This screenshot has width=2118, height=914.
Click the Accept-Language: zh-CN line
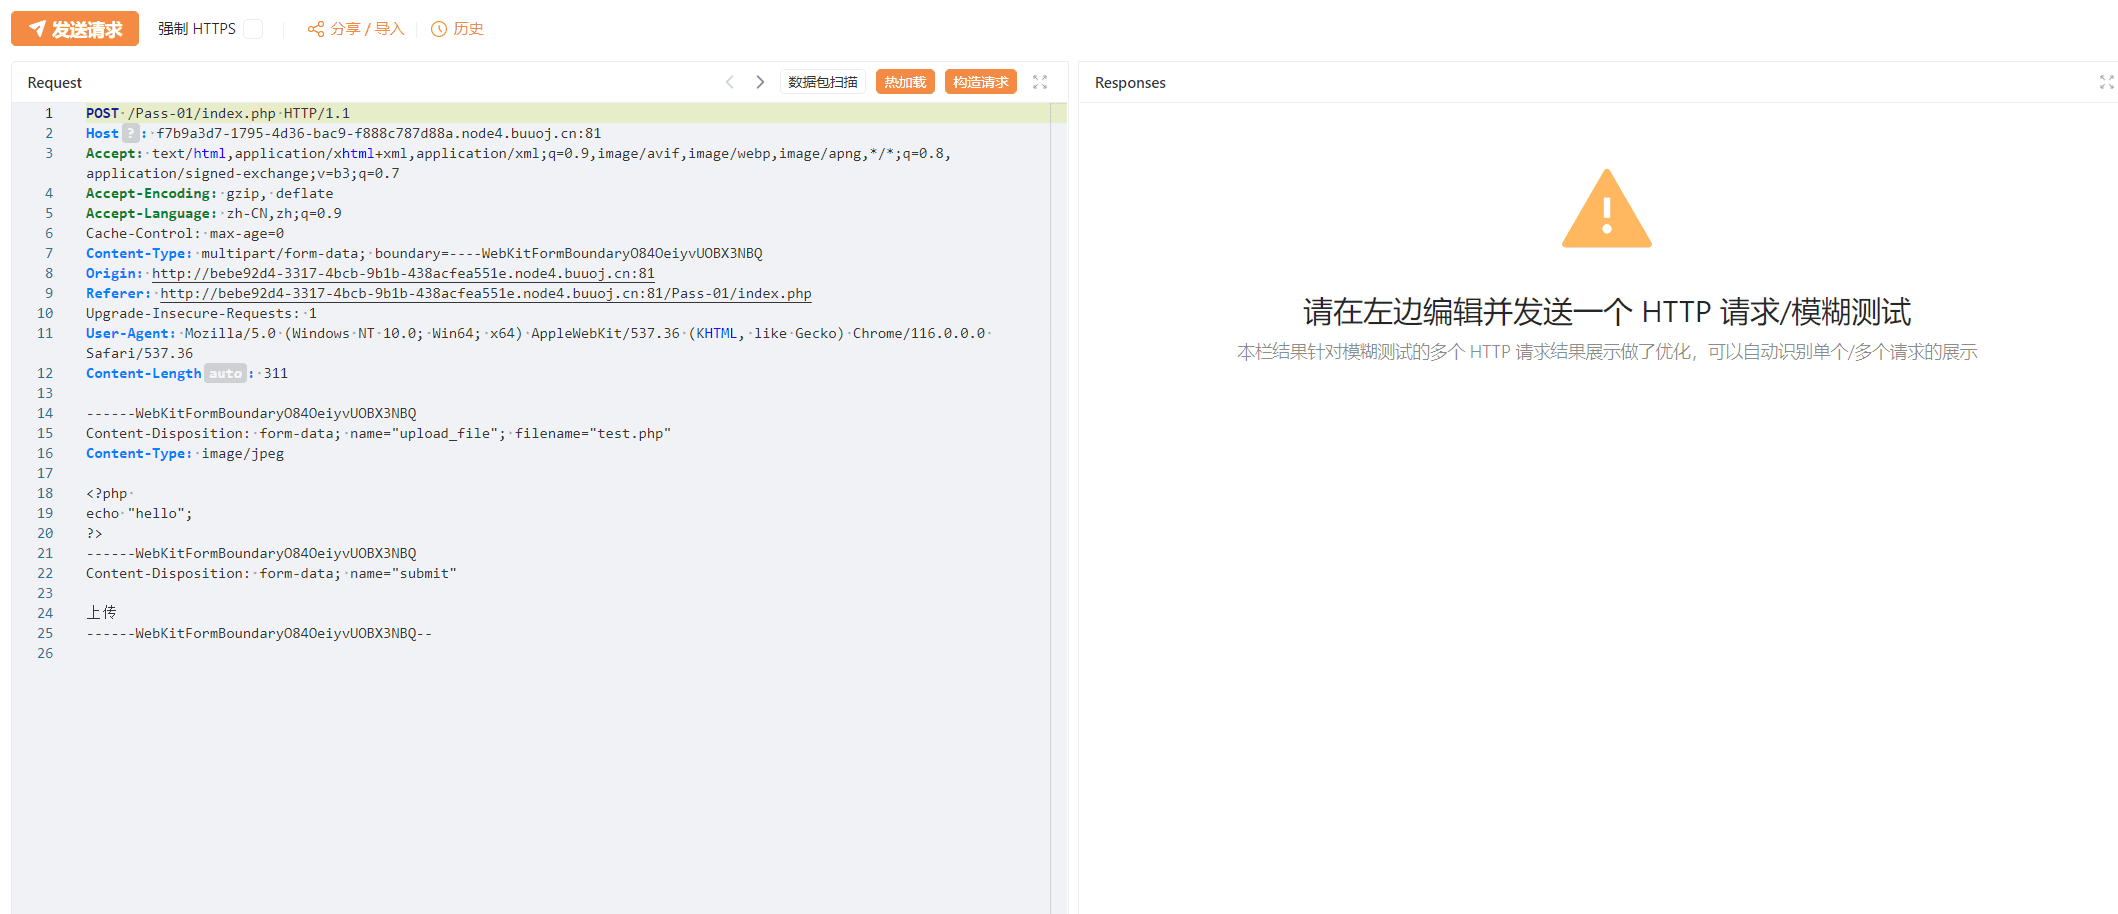point(214,213)
